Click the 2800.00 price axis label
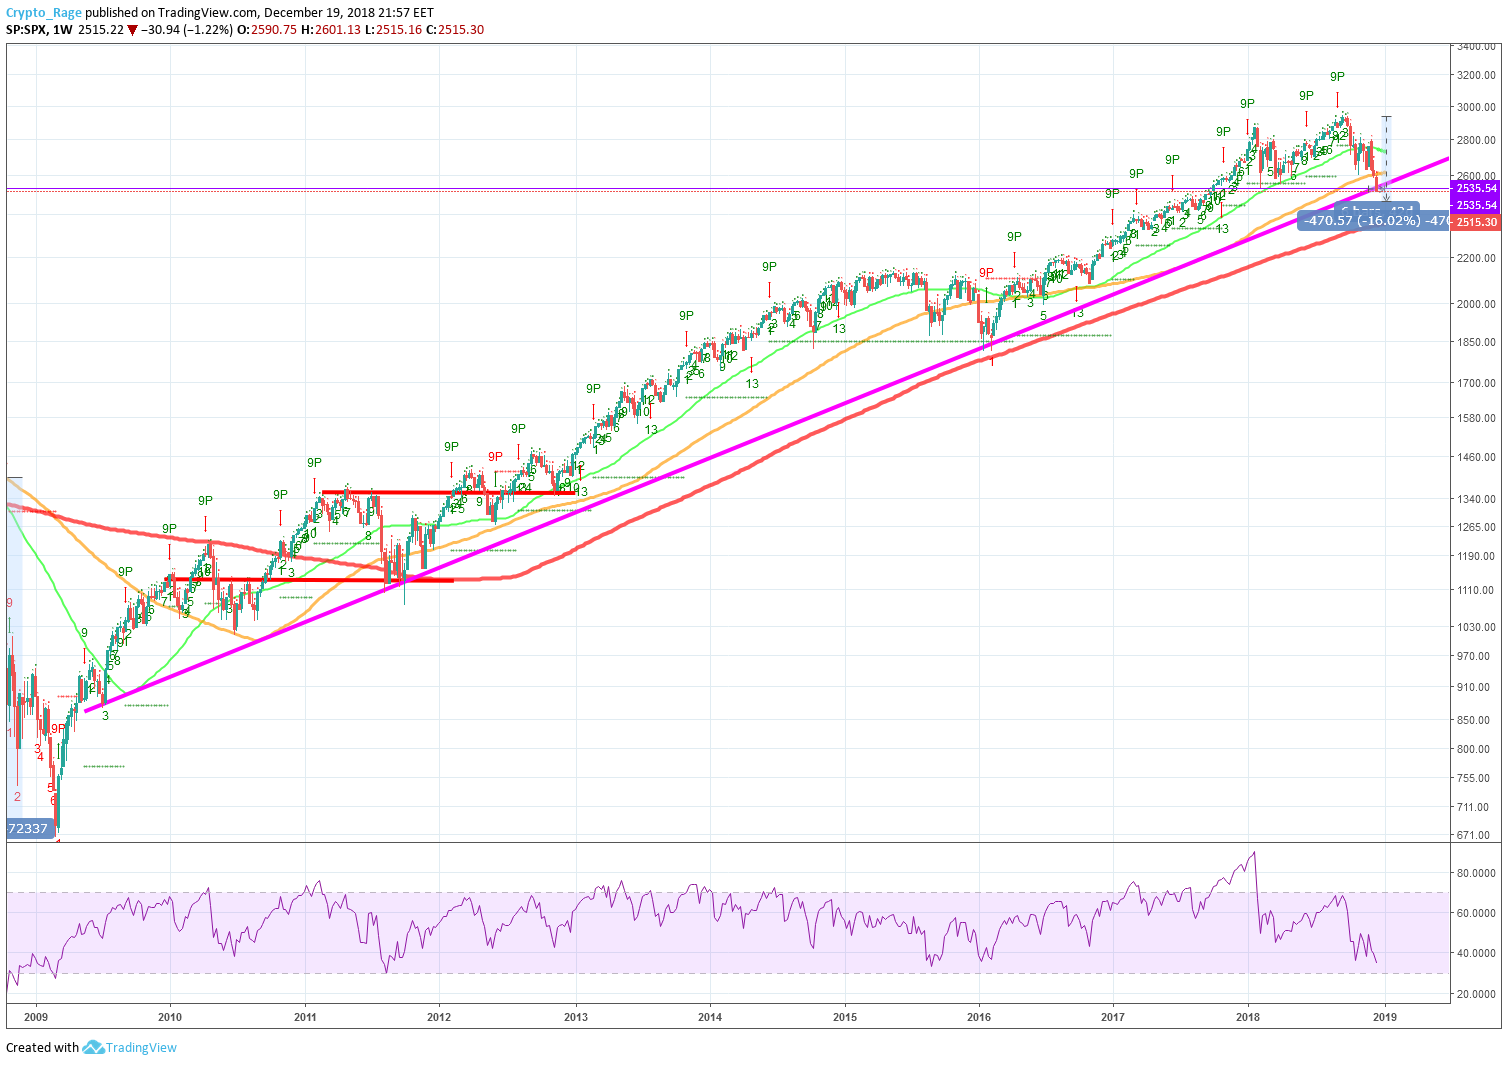 tap(1477, 141)
